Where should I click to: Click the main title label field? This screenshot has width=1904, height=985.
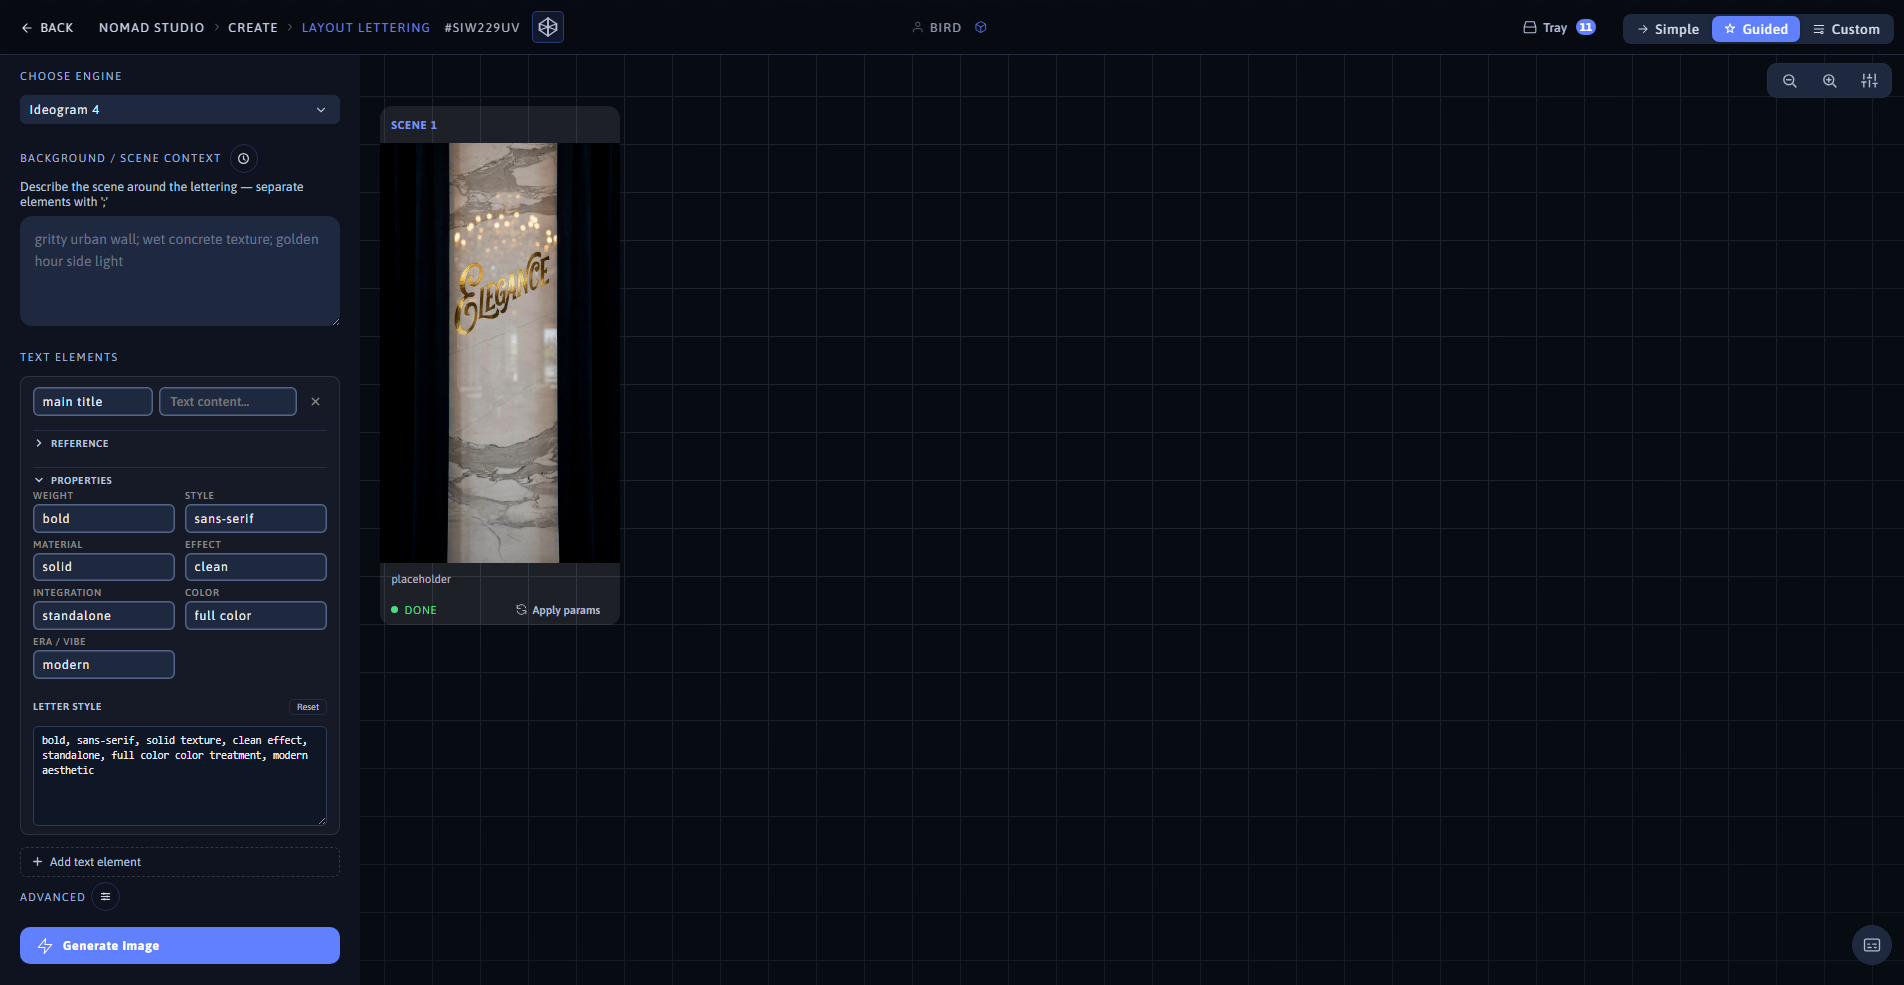click(x=93, y=402)
